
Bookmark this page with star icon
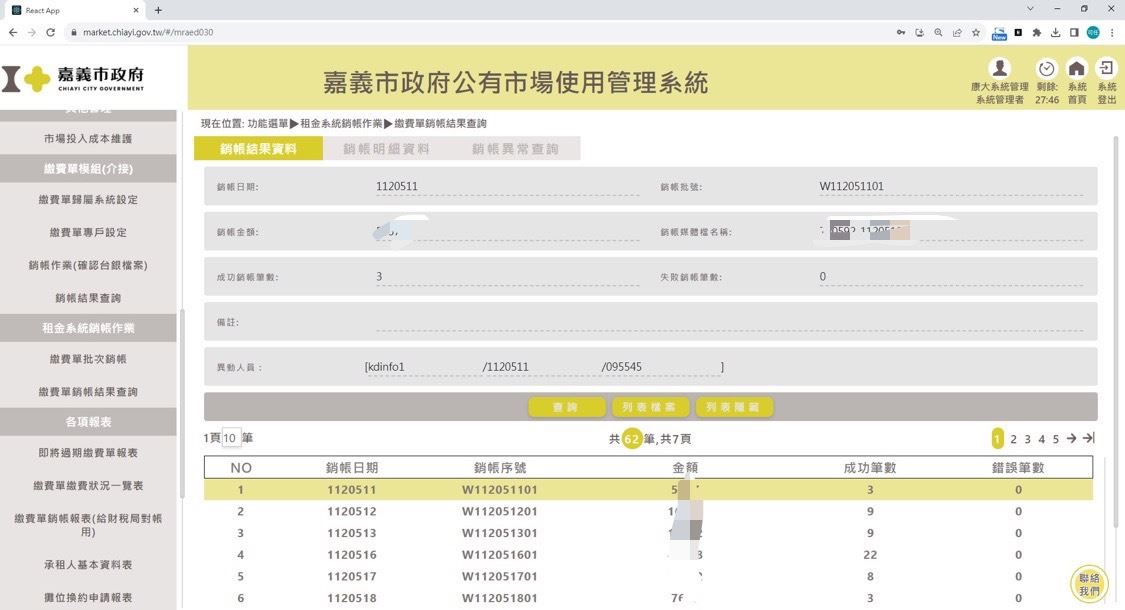976,32
